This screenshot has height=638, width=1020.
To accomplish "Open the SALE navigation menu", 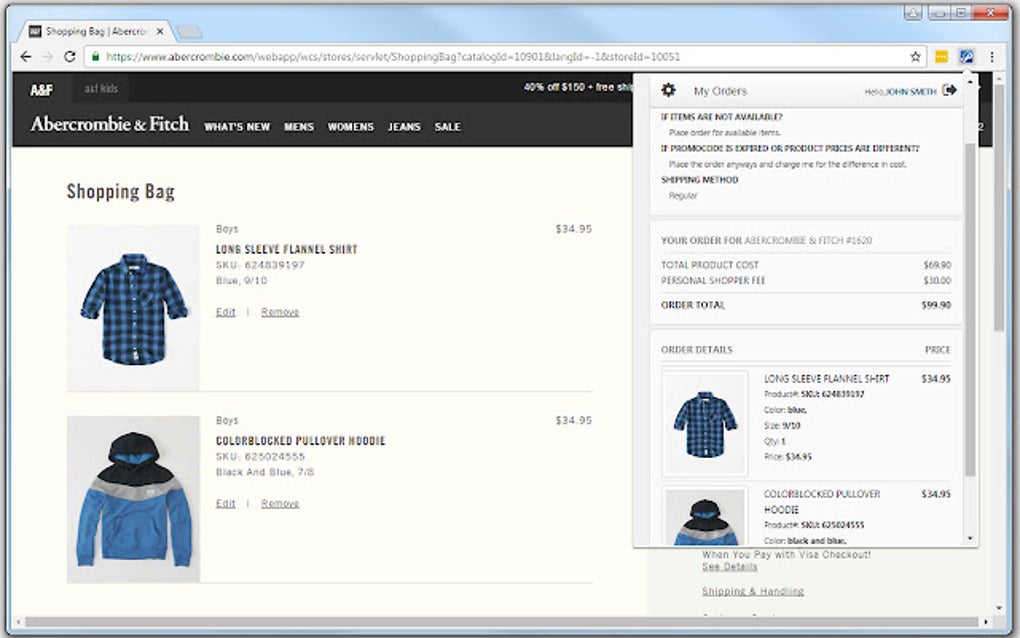I will tap(447, 127).
